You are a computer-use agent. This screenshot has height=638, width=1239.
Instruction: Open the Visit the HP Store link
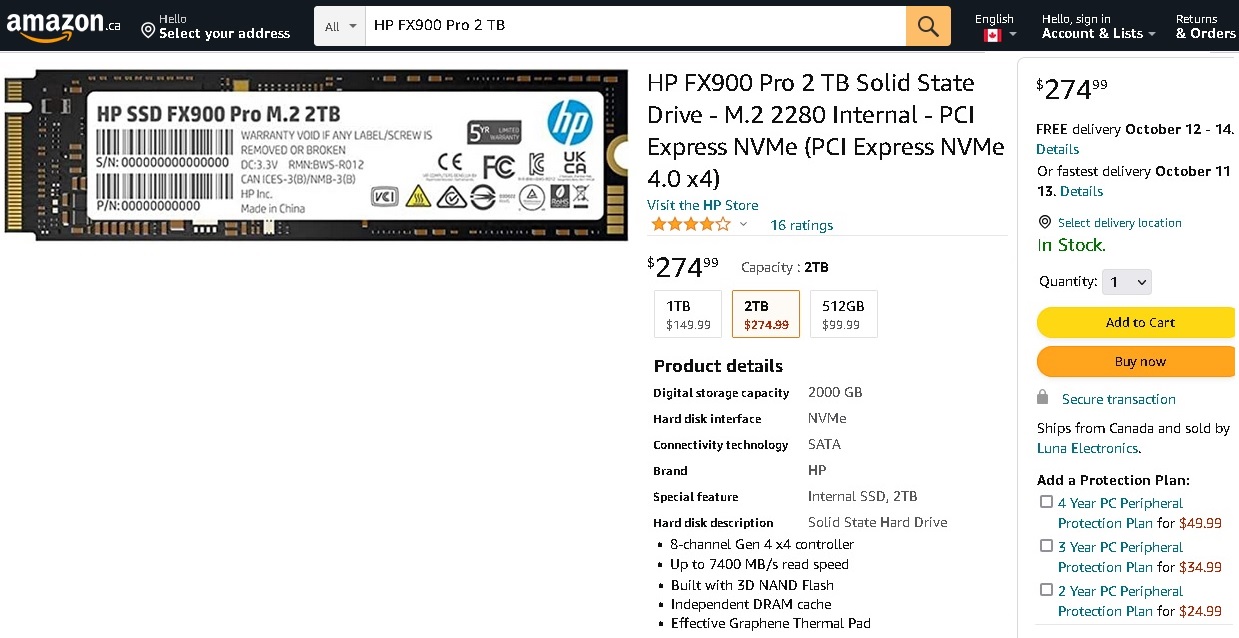click(702, 205)
